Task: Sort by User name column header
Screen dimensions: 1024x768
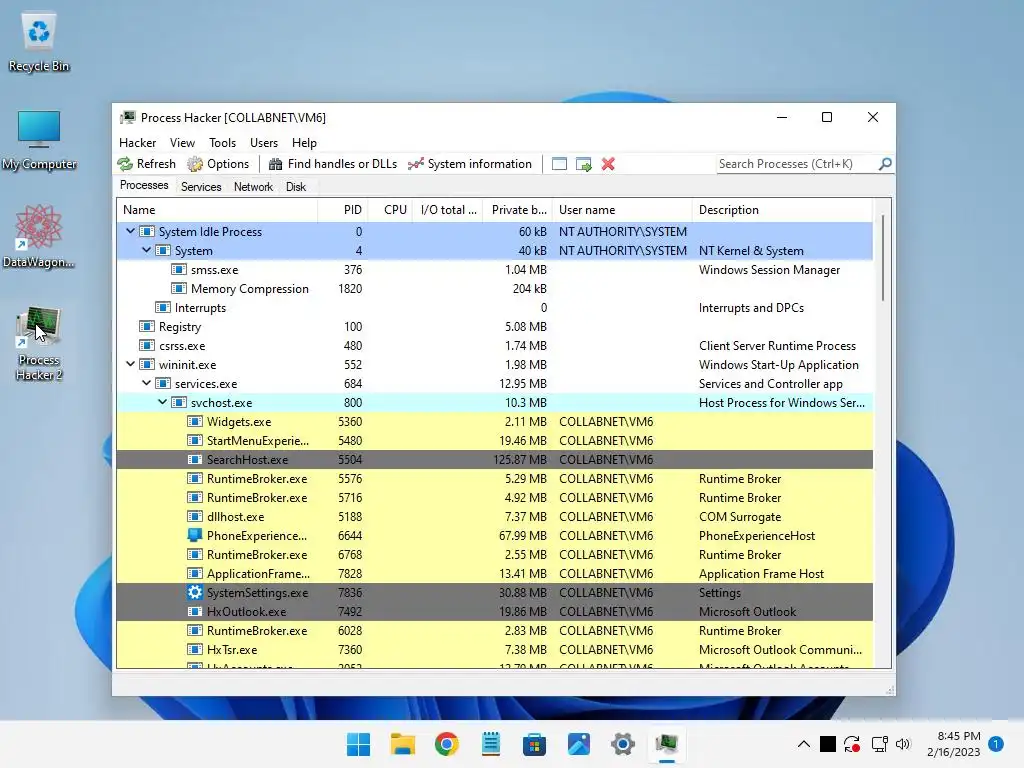Action: 622,210
